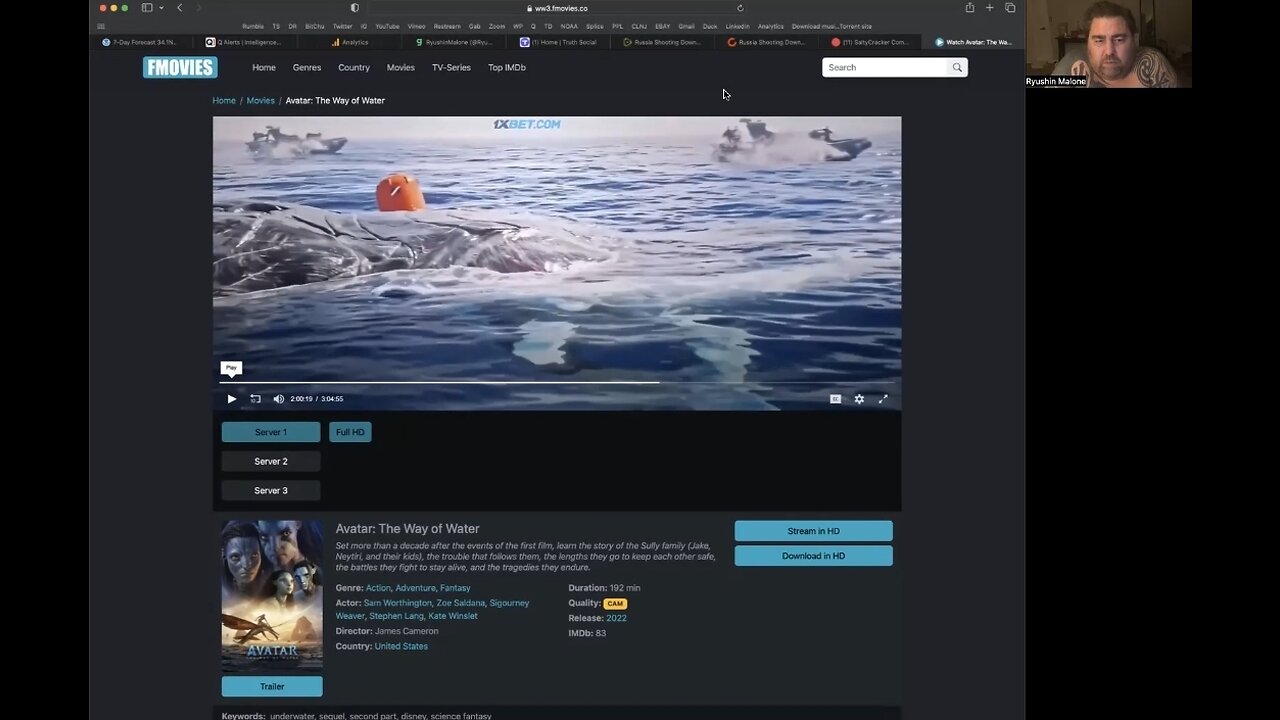
Task: Go to the Movies nav item
Action: point(401,68)
